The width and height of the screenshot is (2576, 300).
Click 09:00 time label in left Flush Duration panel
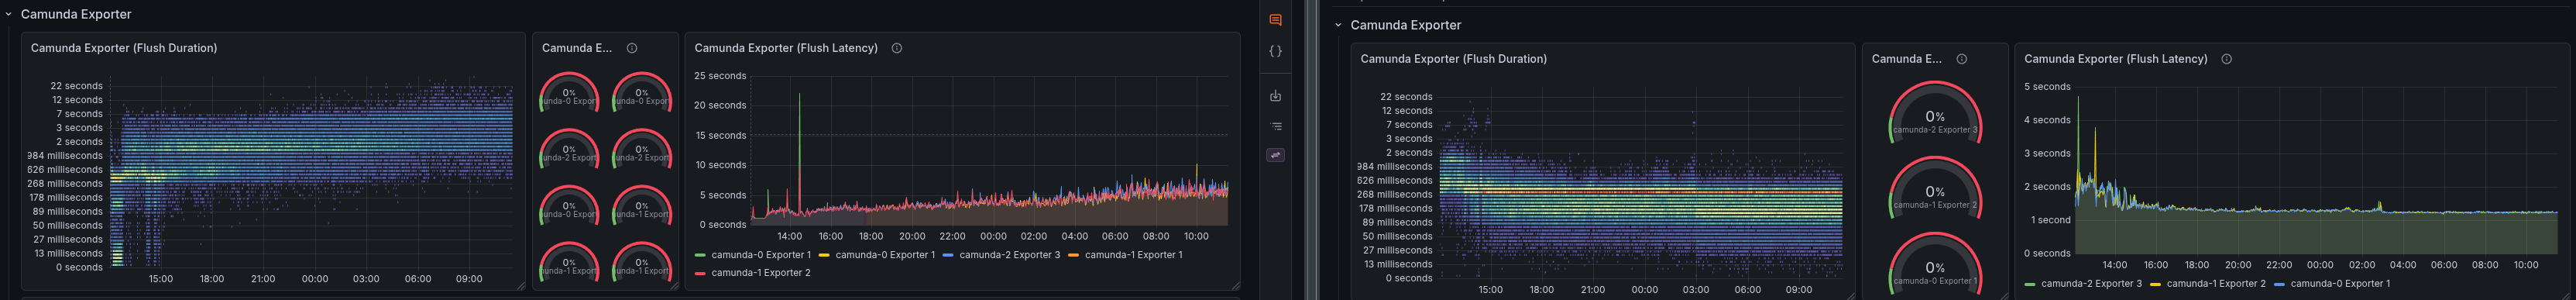[x=469, y=279]
